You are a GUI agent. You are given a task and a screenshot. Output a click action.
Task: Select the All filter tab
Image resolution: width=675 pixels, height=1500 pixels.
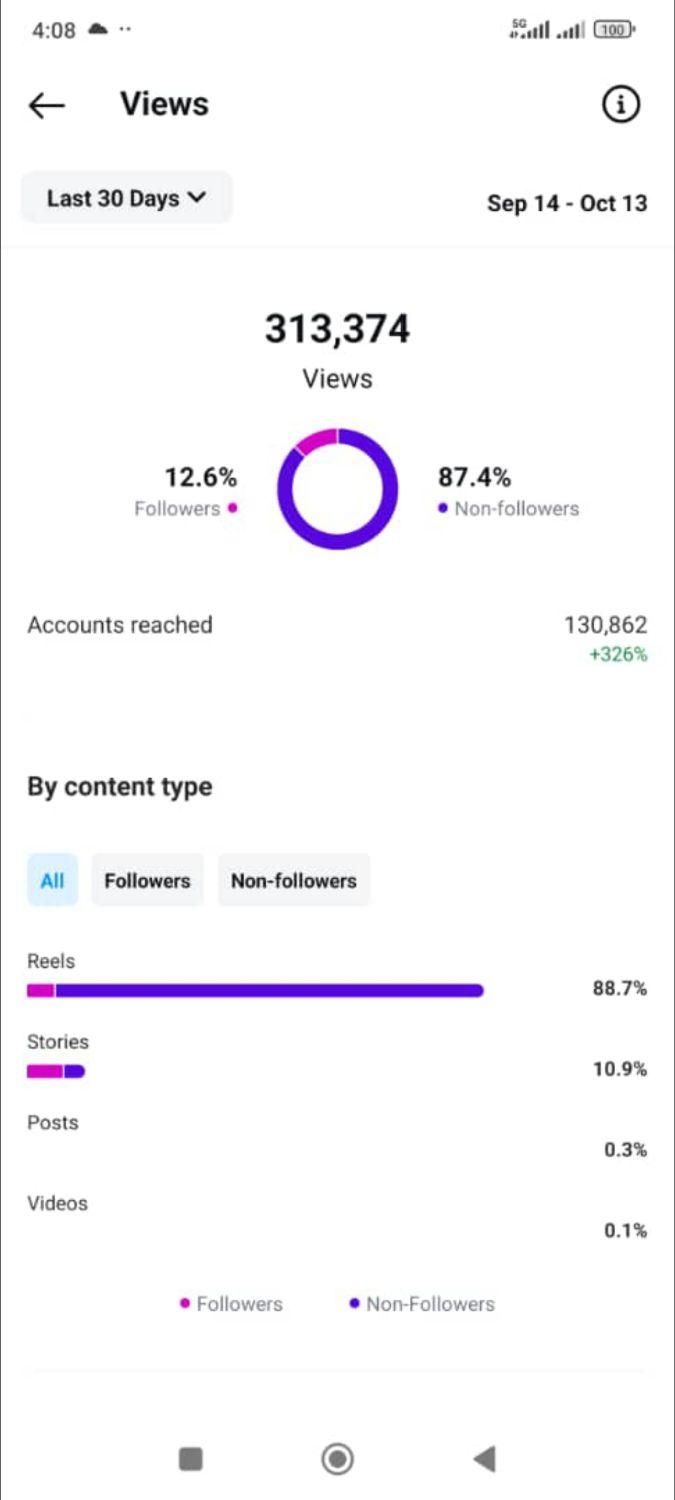[52, 880]
